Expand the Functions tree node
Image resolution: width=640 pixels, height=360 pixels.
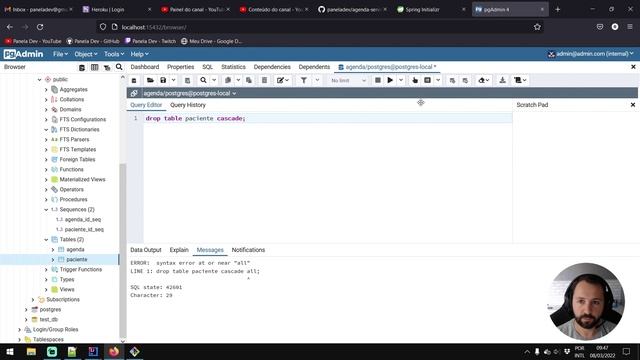point(46,169)
